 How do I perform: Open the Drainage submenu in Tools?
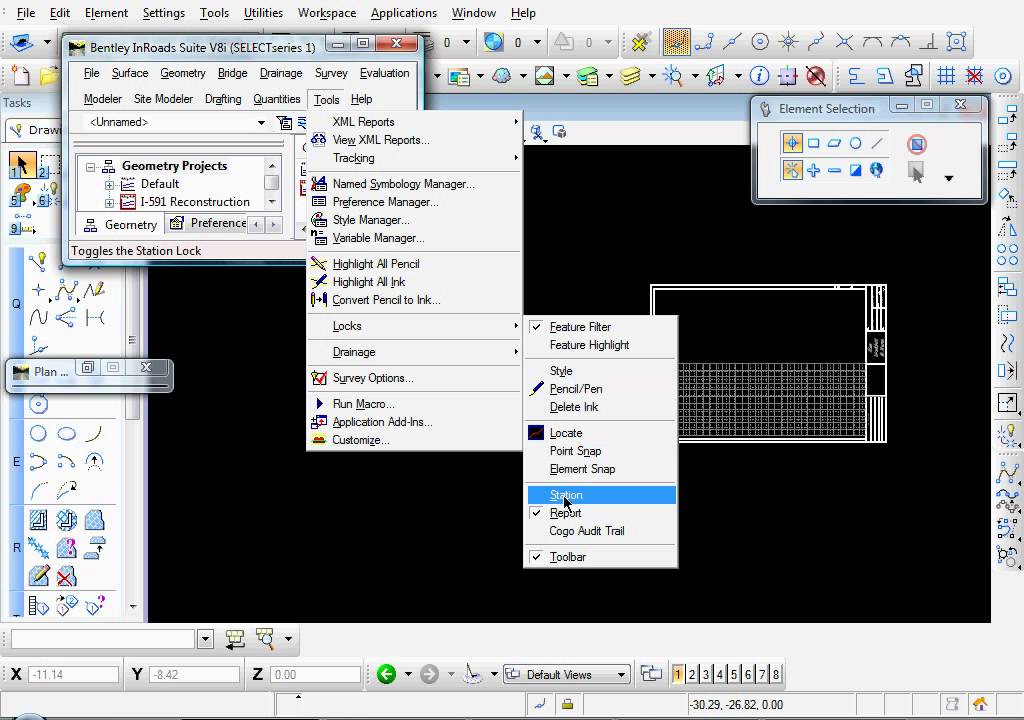(x=415, y=352)
